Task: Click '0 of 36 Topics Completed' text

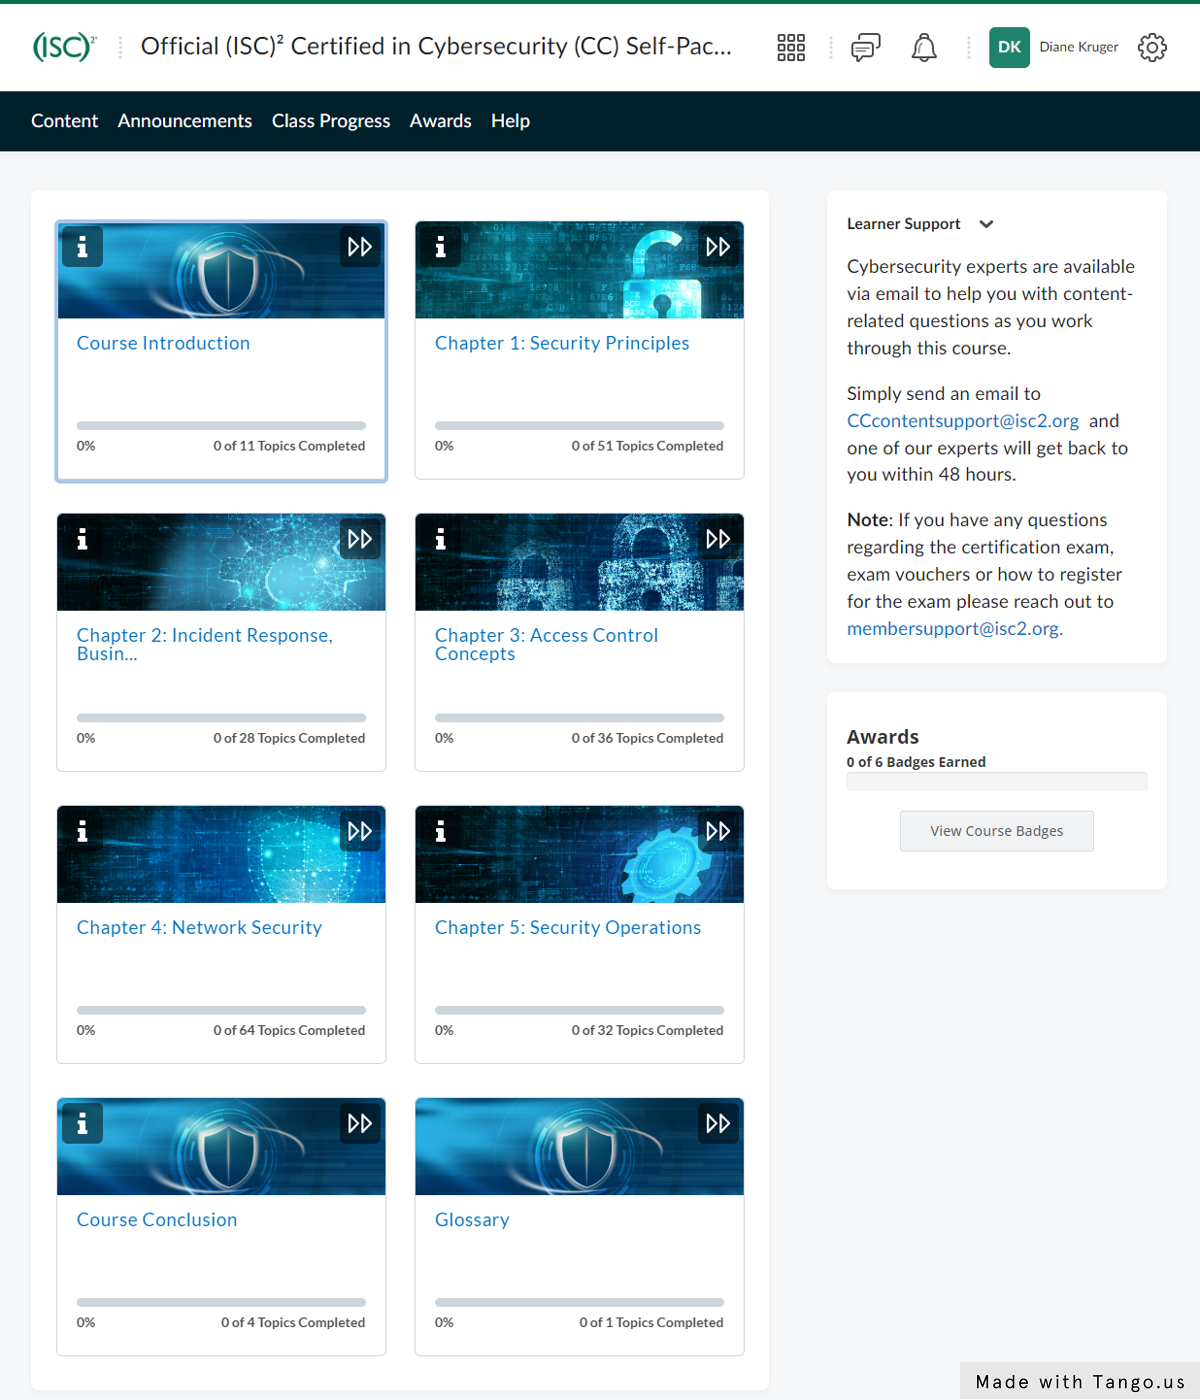Action: 647,738
